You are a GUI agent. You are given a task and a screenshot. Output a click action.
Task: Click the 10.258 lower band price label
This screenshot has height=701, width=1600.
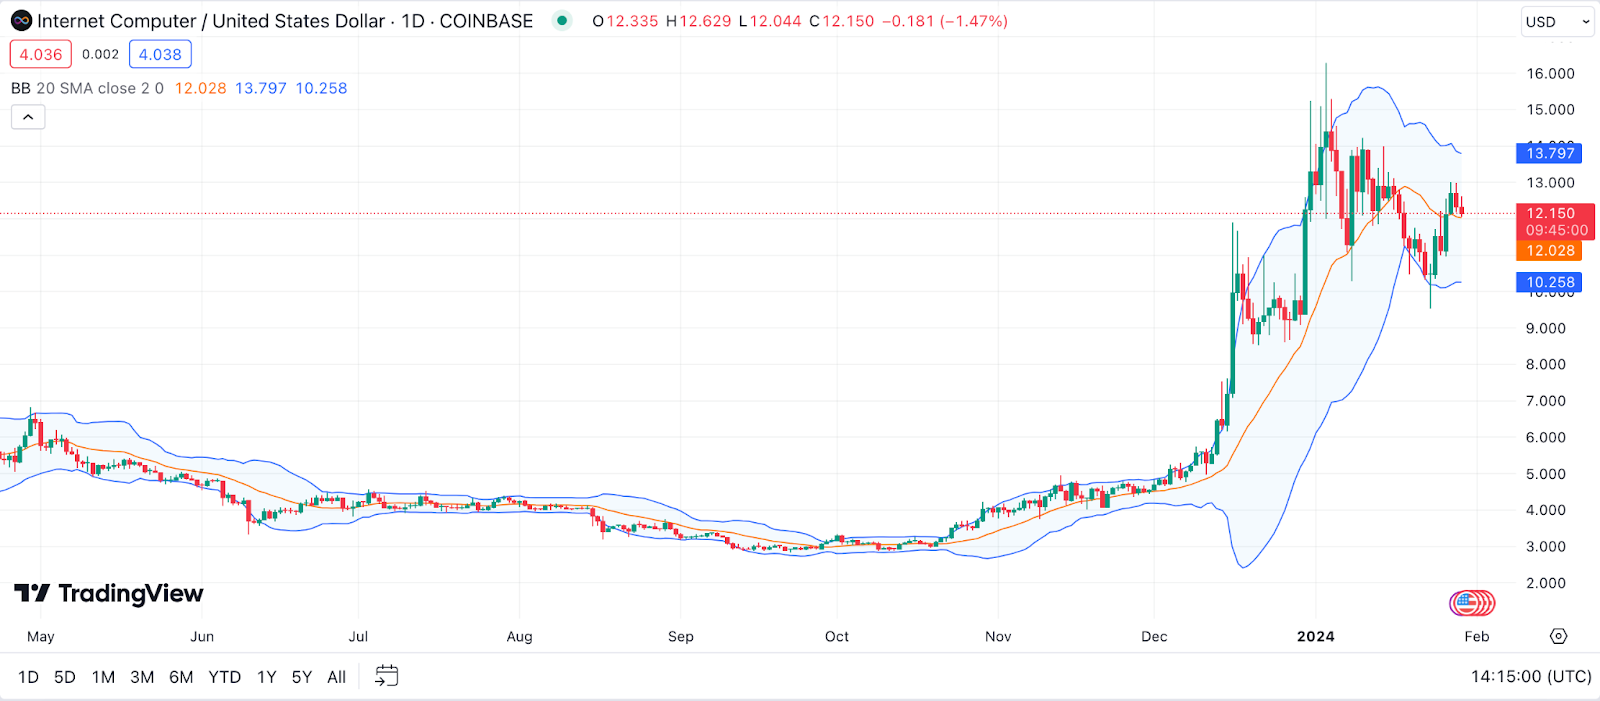(x=1550, y=282)
